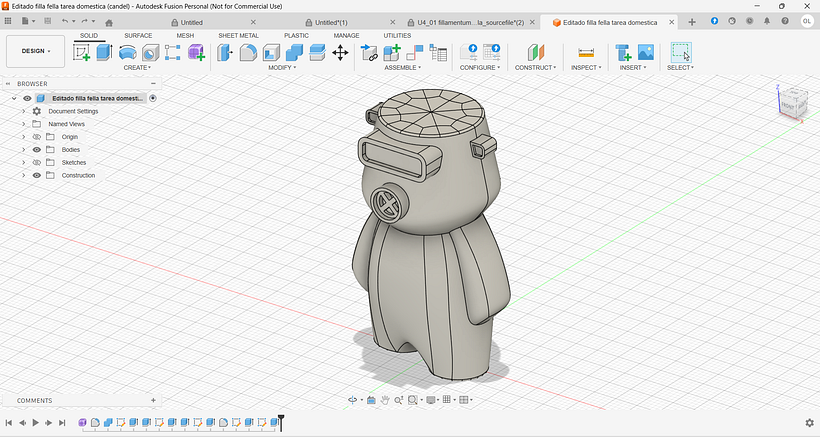Open the Surface ribbon tab
This screenshot has height=437, width=820.
coord(138,35)
